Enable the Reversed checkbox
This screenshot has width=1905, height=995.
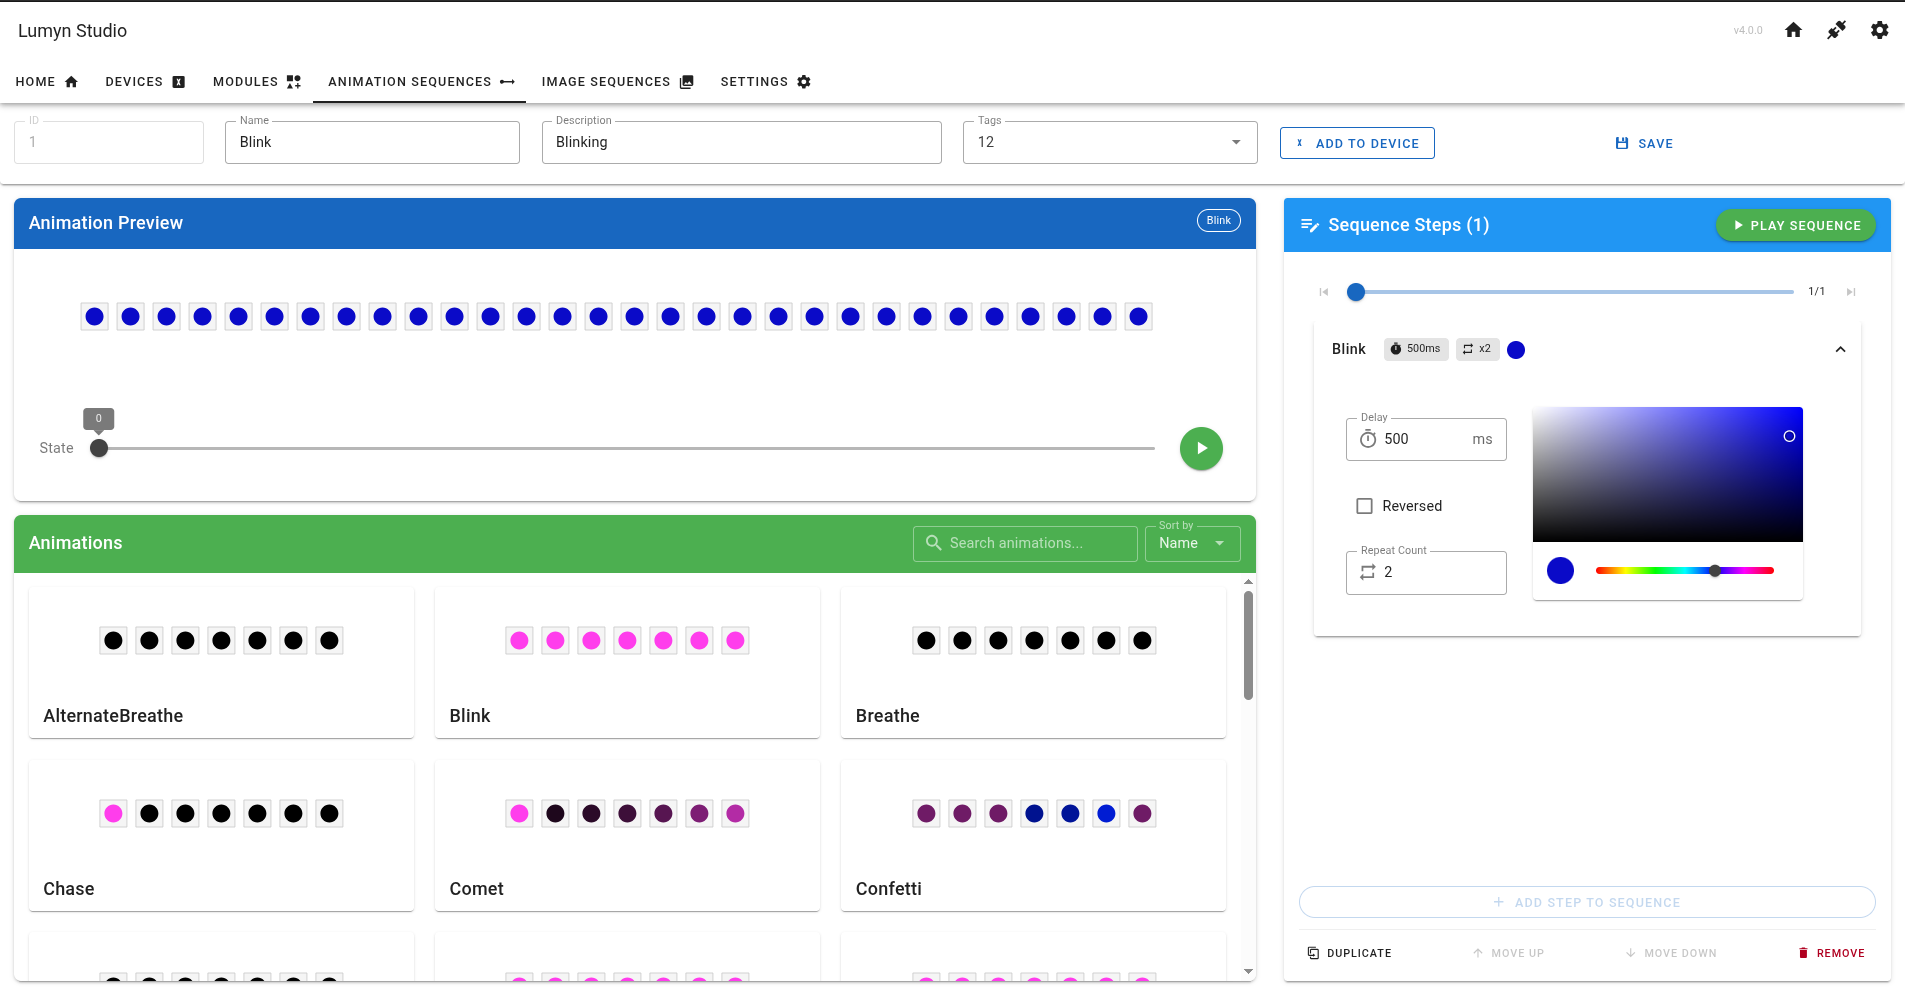(1364, 506)
